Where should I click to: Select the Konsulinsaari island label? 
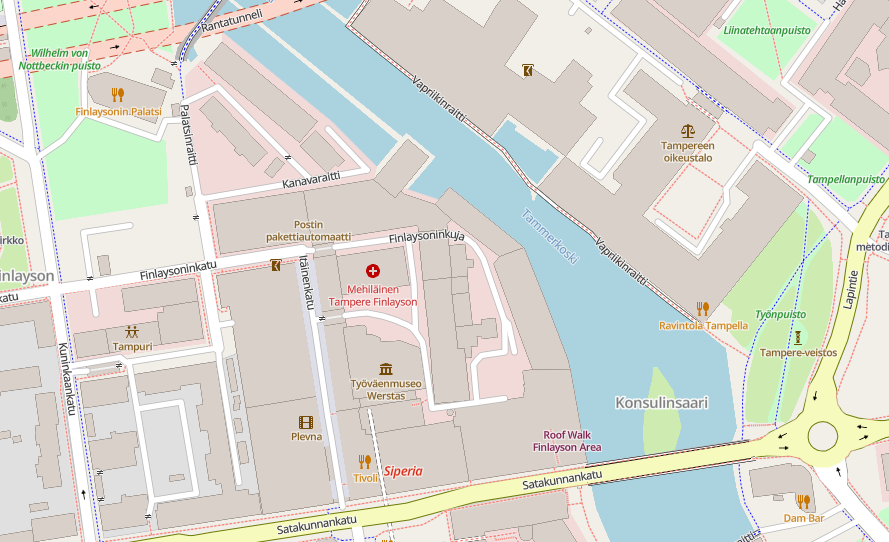662,403
